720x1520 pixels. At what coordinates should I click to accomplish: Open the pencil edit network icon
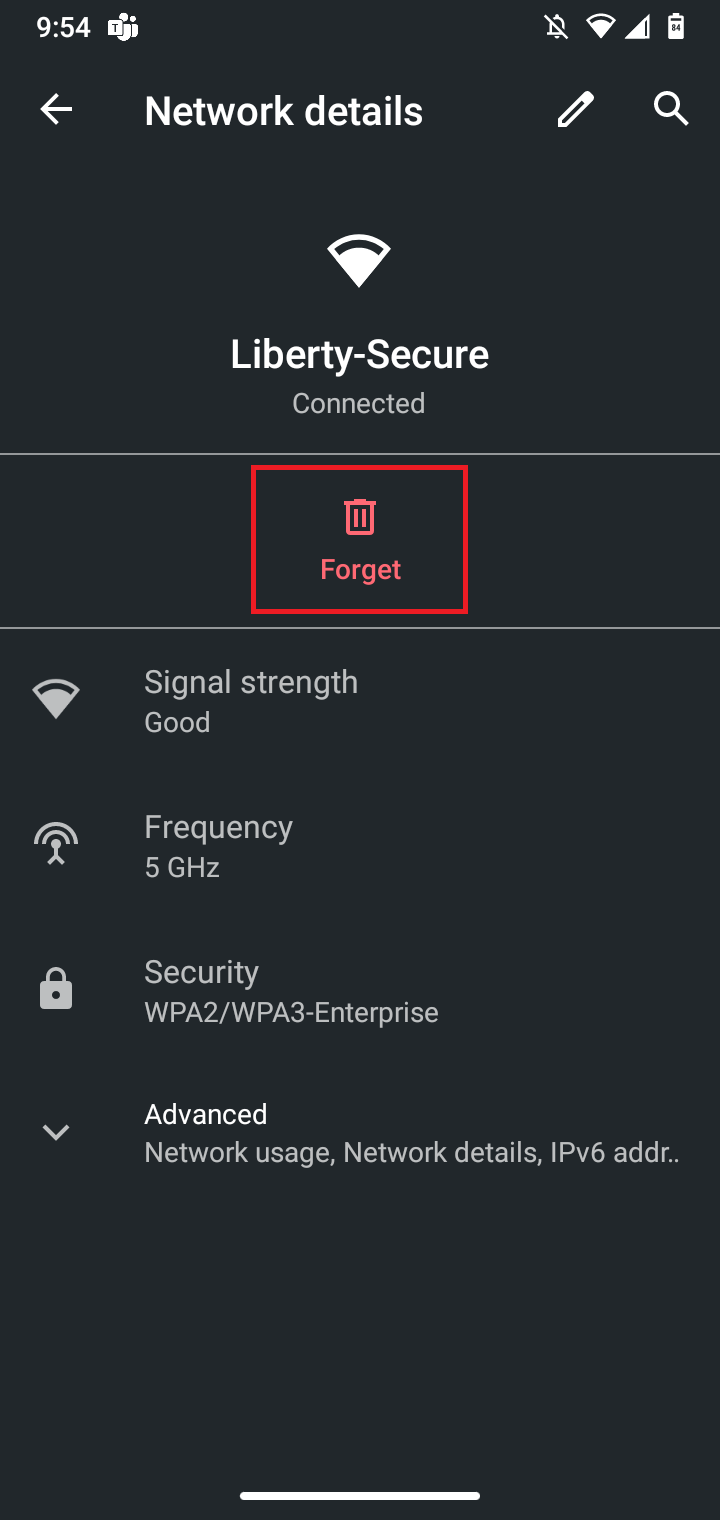click(x=575, y=110)
